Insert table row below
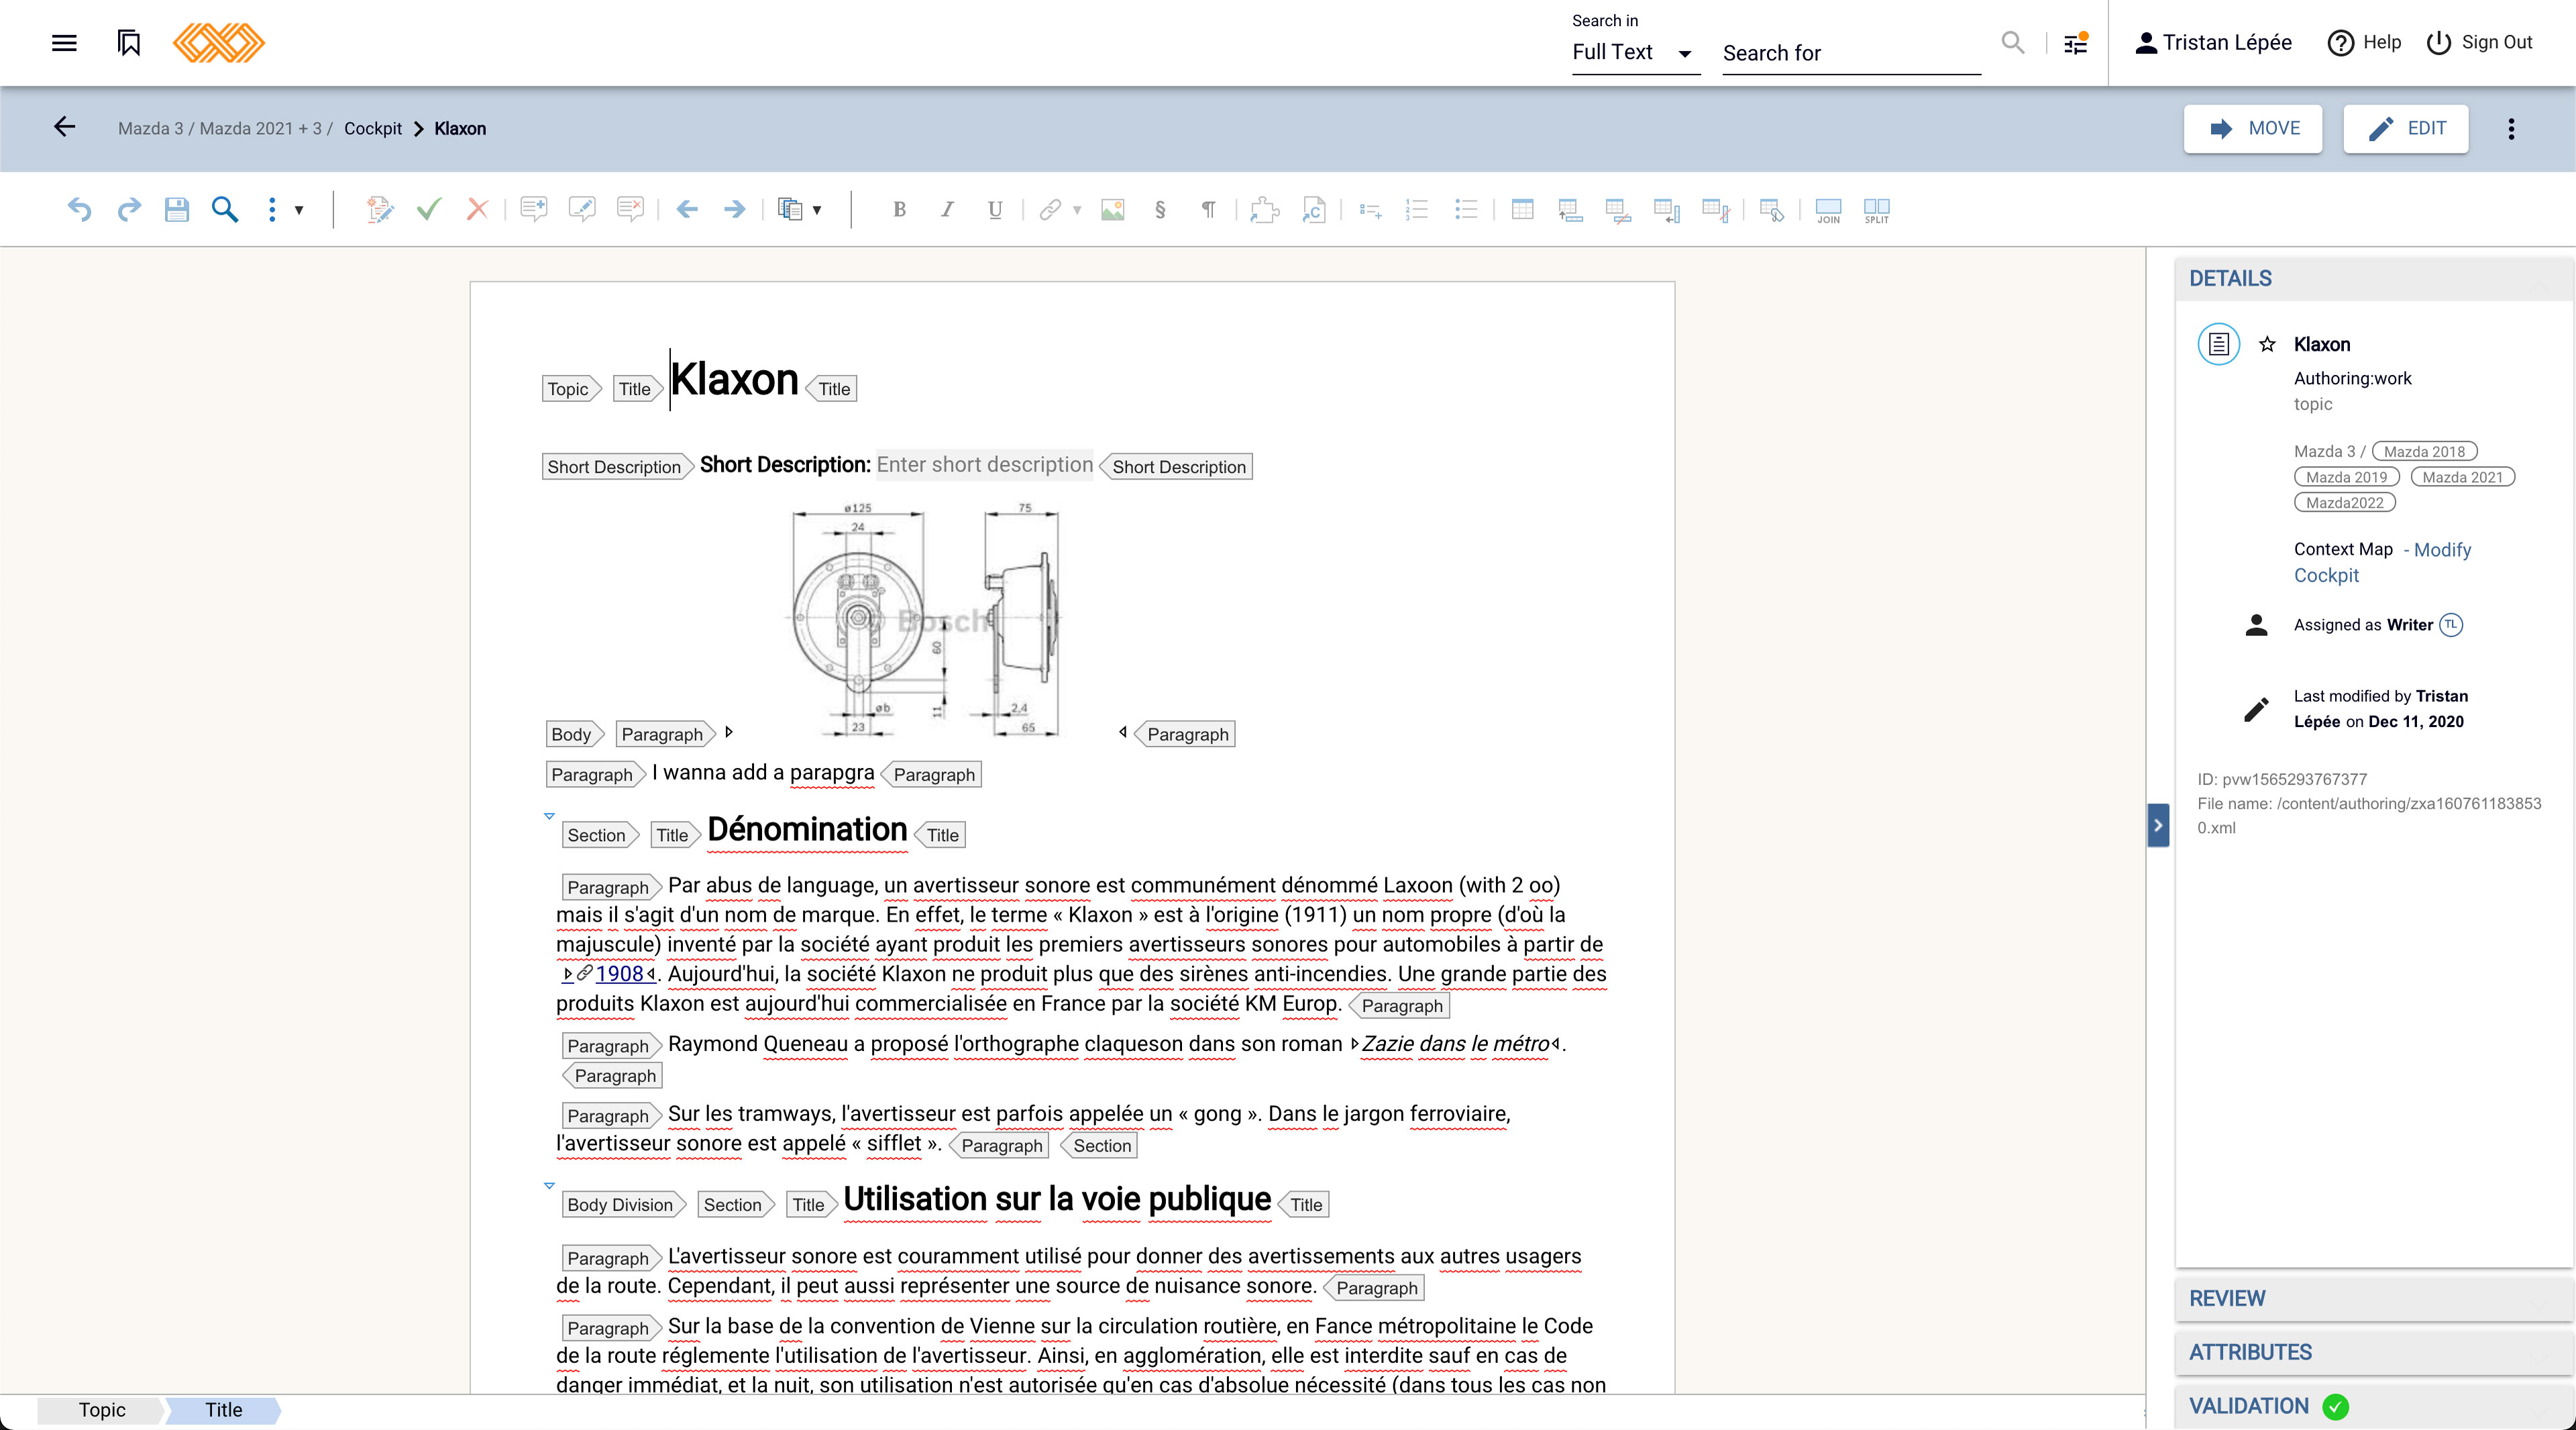 point(1570,209)
